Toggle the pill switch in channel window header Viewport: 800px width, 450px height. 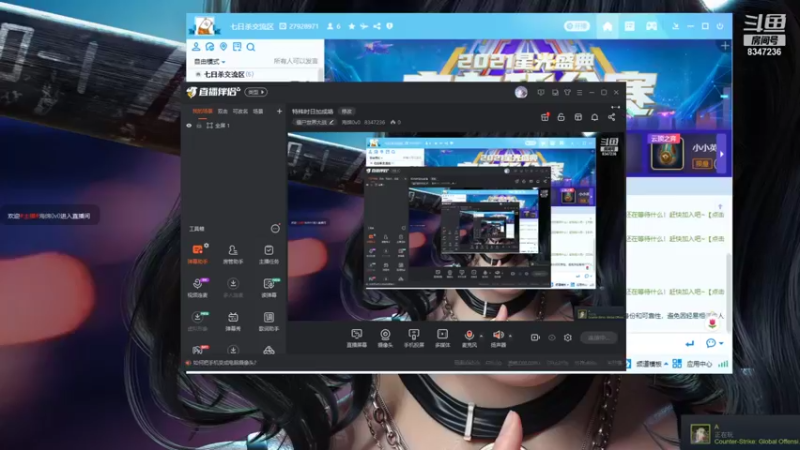point(577,26)
